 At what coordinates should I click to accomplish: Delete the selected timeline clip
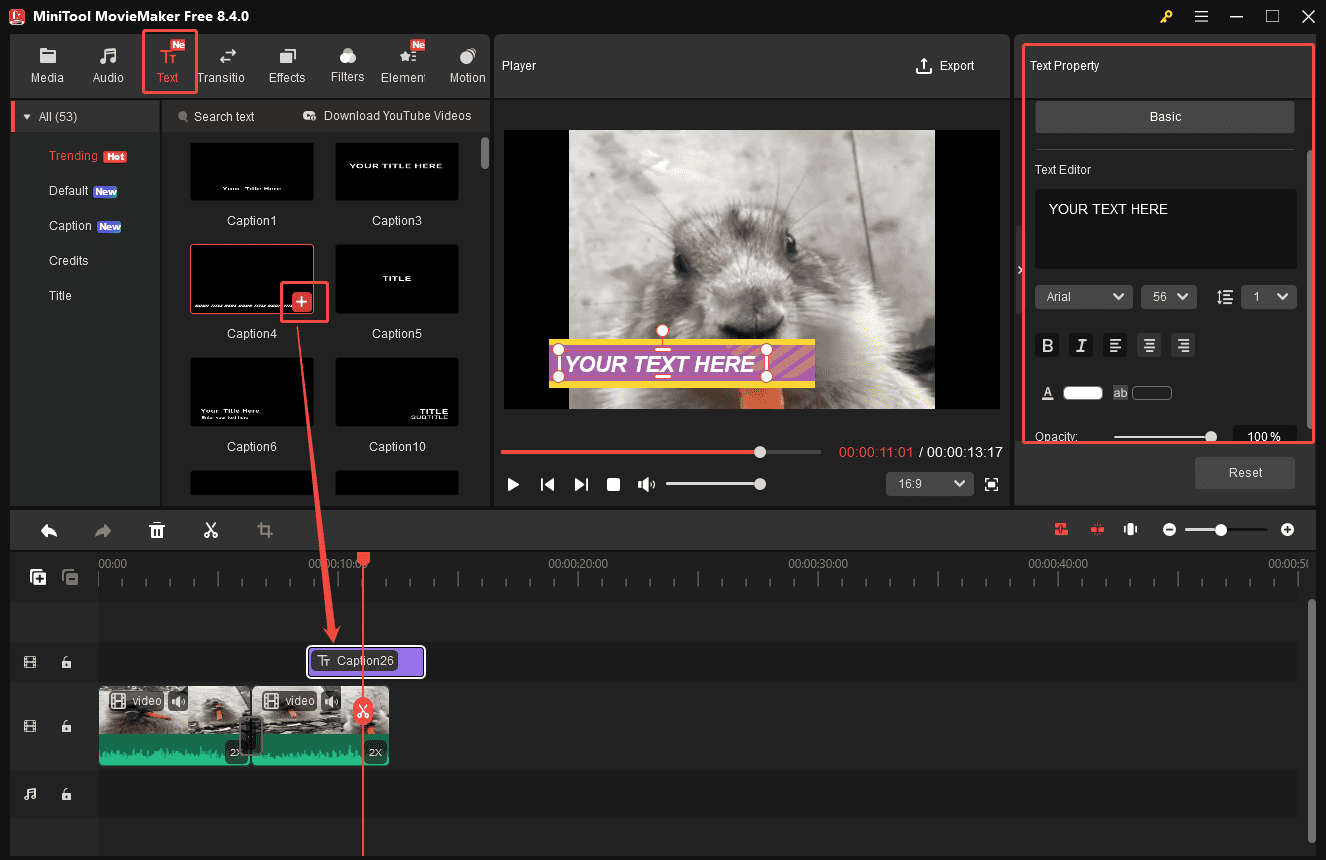coord(157,529)
